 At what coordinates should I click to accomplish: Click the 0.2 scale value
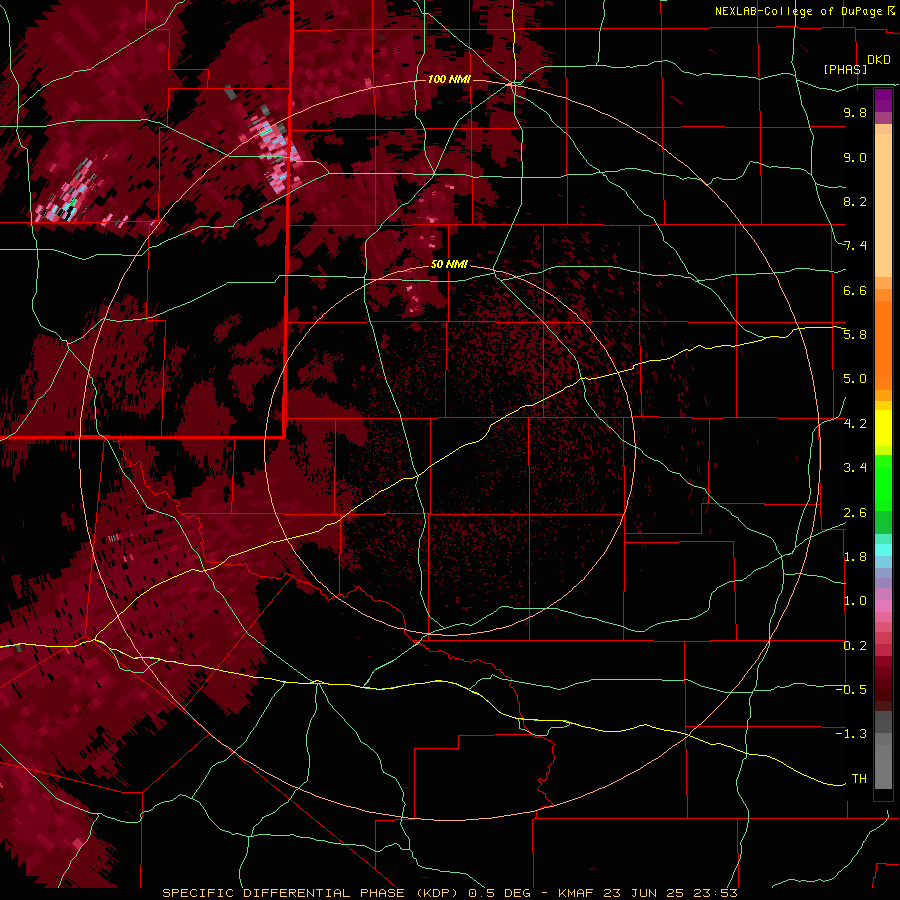pyautogui.click(x=855, y=646)
